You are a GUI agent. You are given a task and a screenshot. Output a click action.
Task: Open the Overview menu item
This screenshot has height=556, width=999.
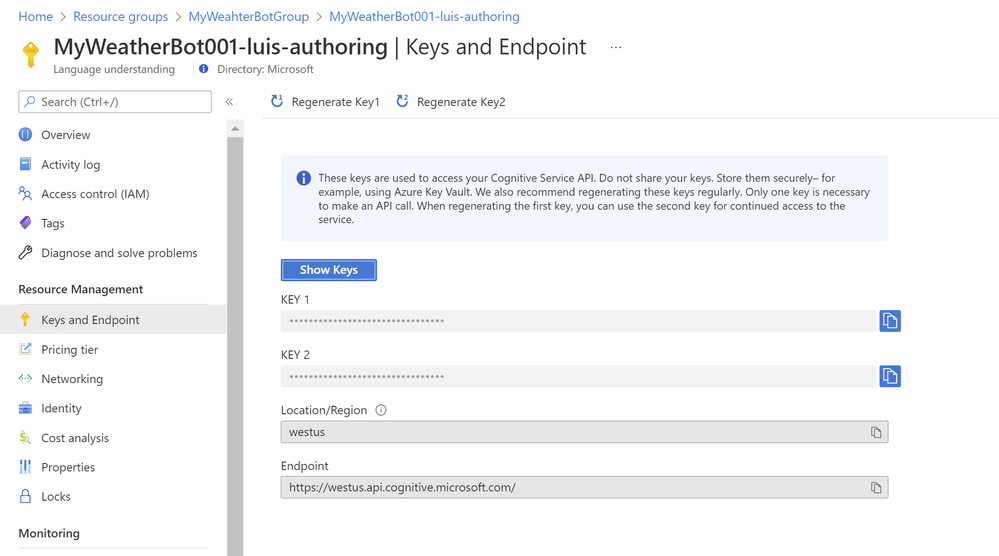tap(65, 135)
